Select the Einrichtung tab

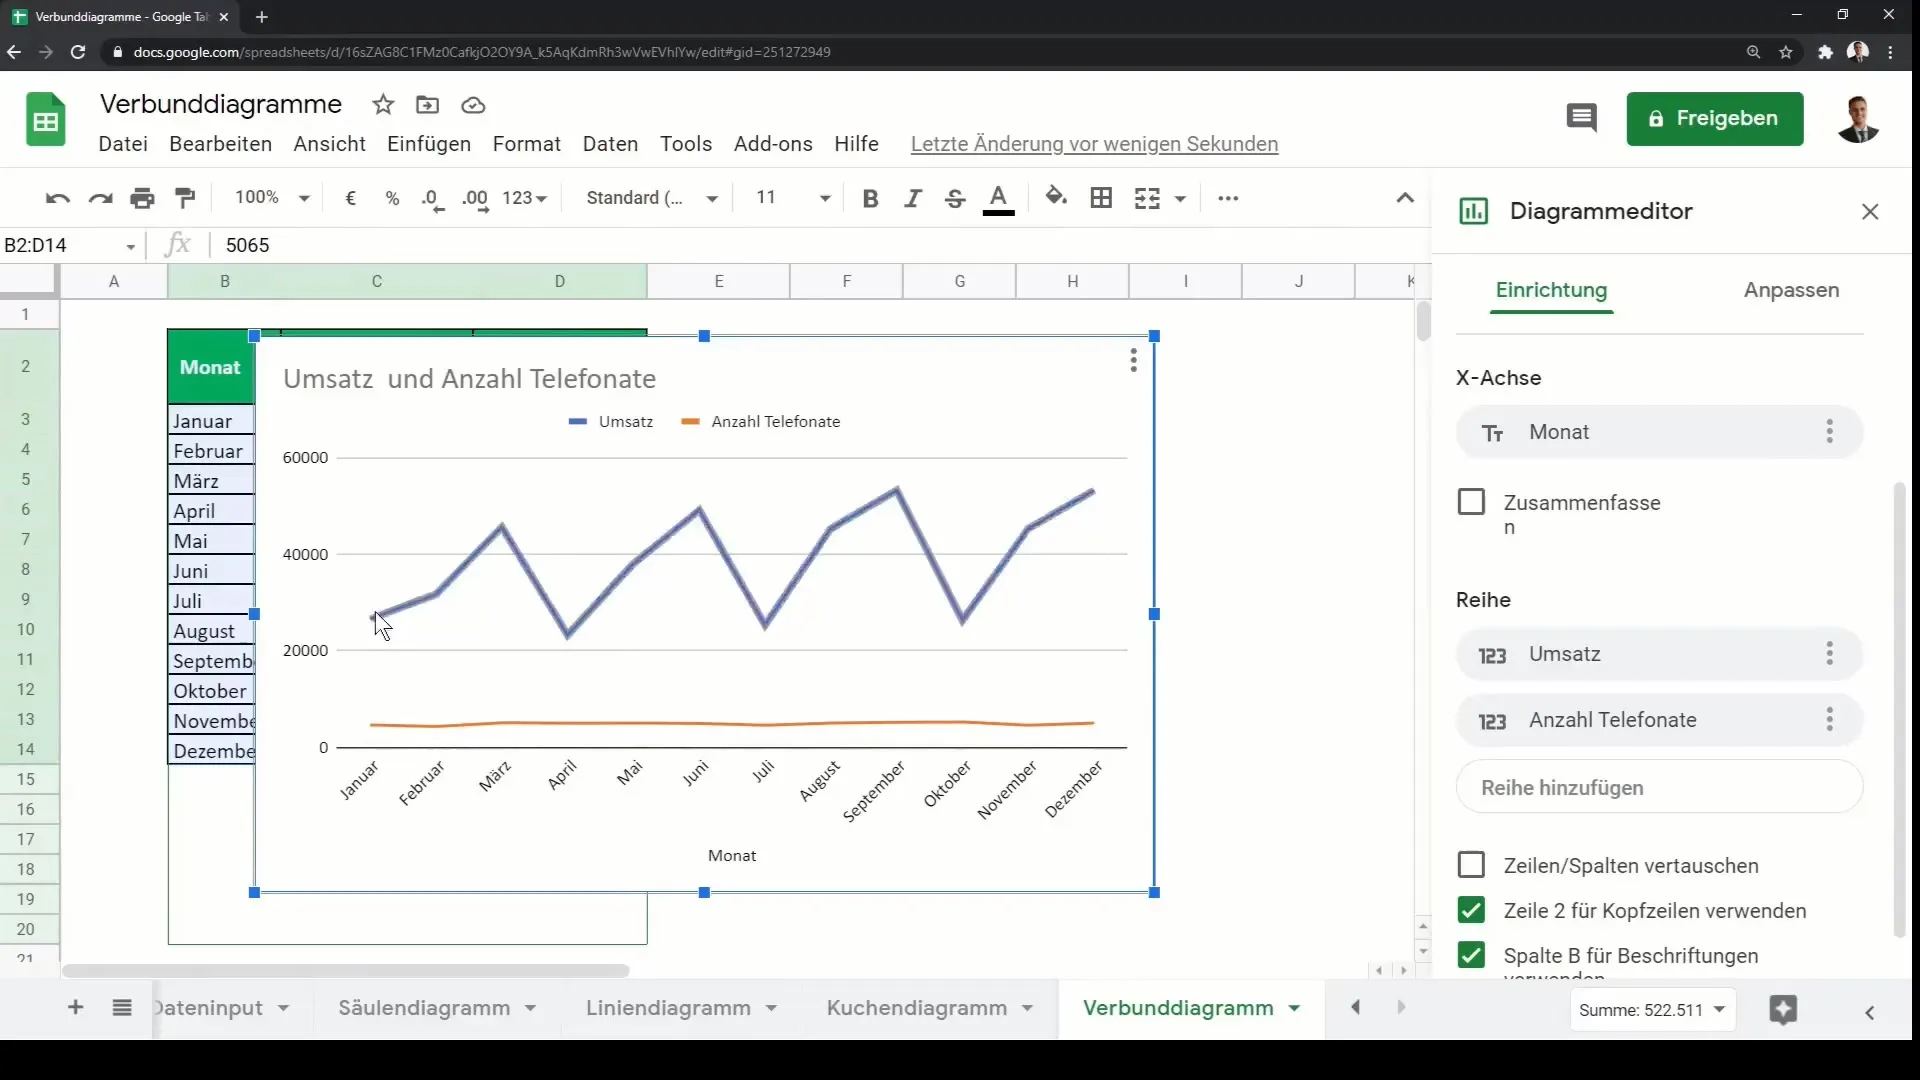(1551, 290)
